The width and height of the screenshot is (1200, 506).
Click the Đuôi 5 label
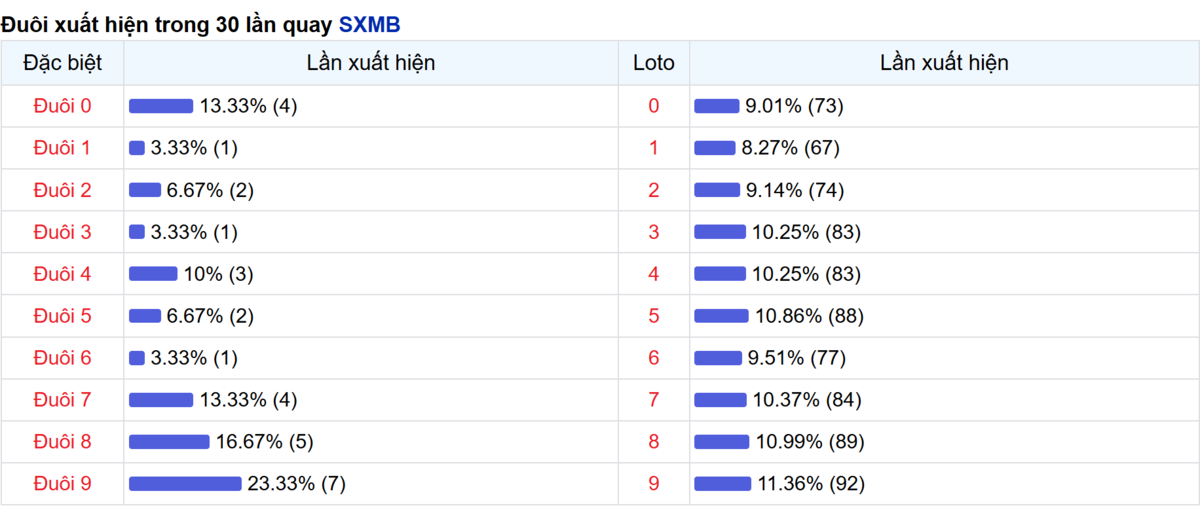pos(62,316)
